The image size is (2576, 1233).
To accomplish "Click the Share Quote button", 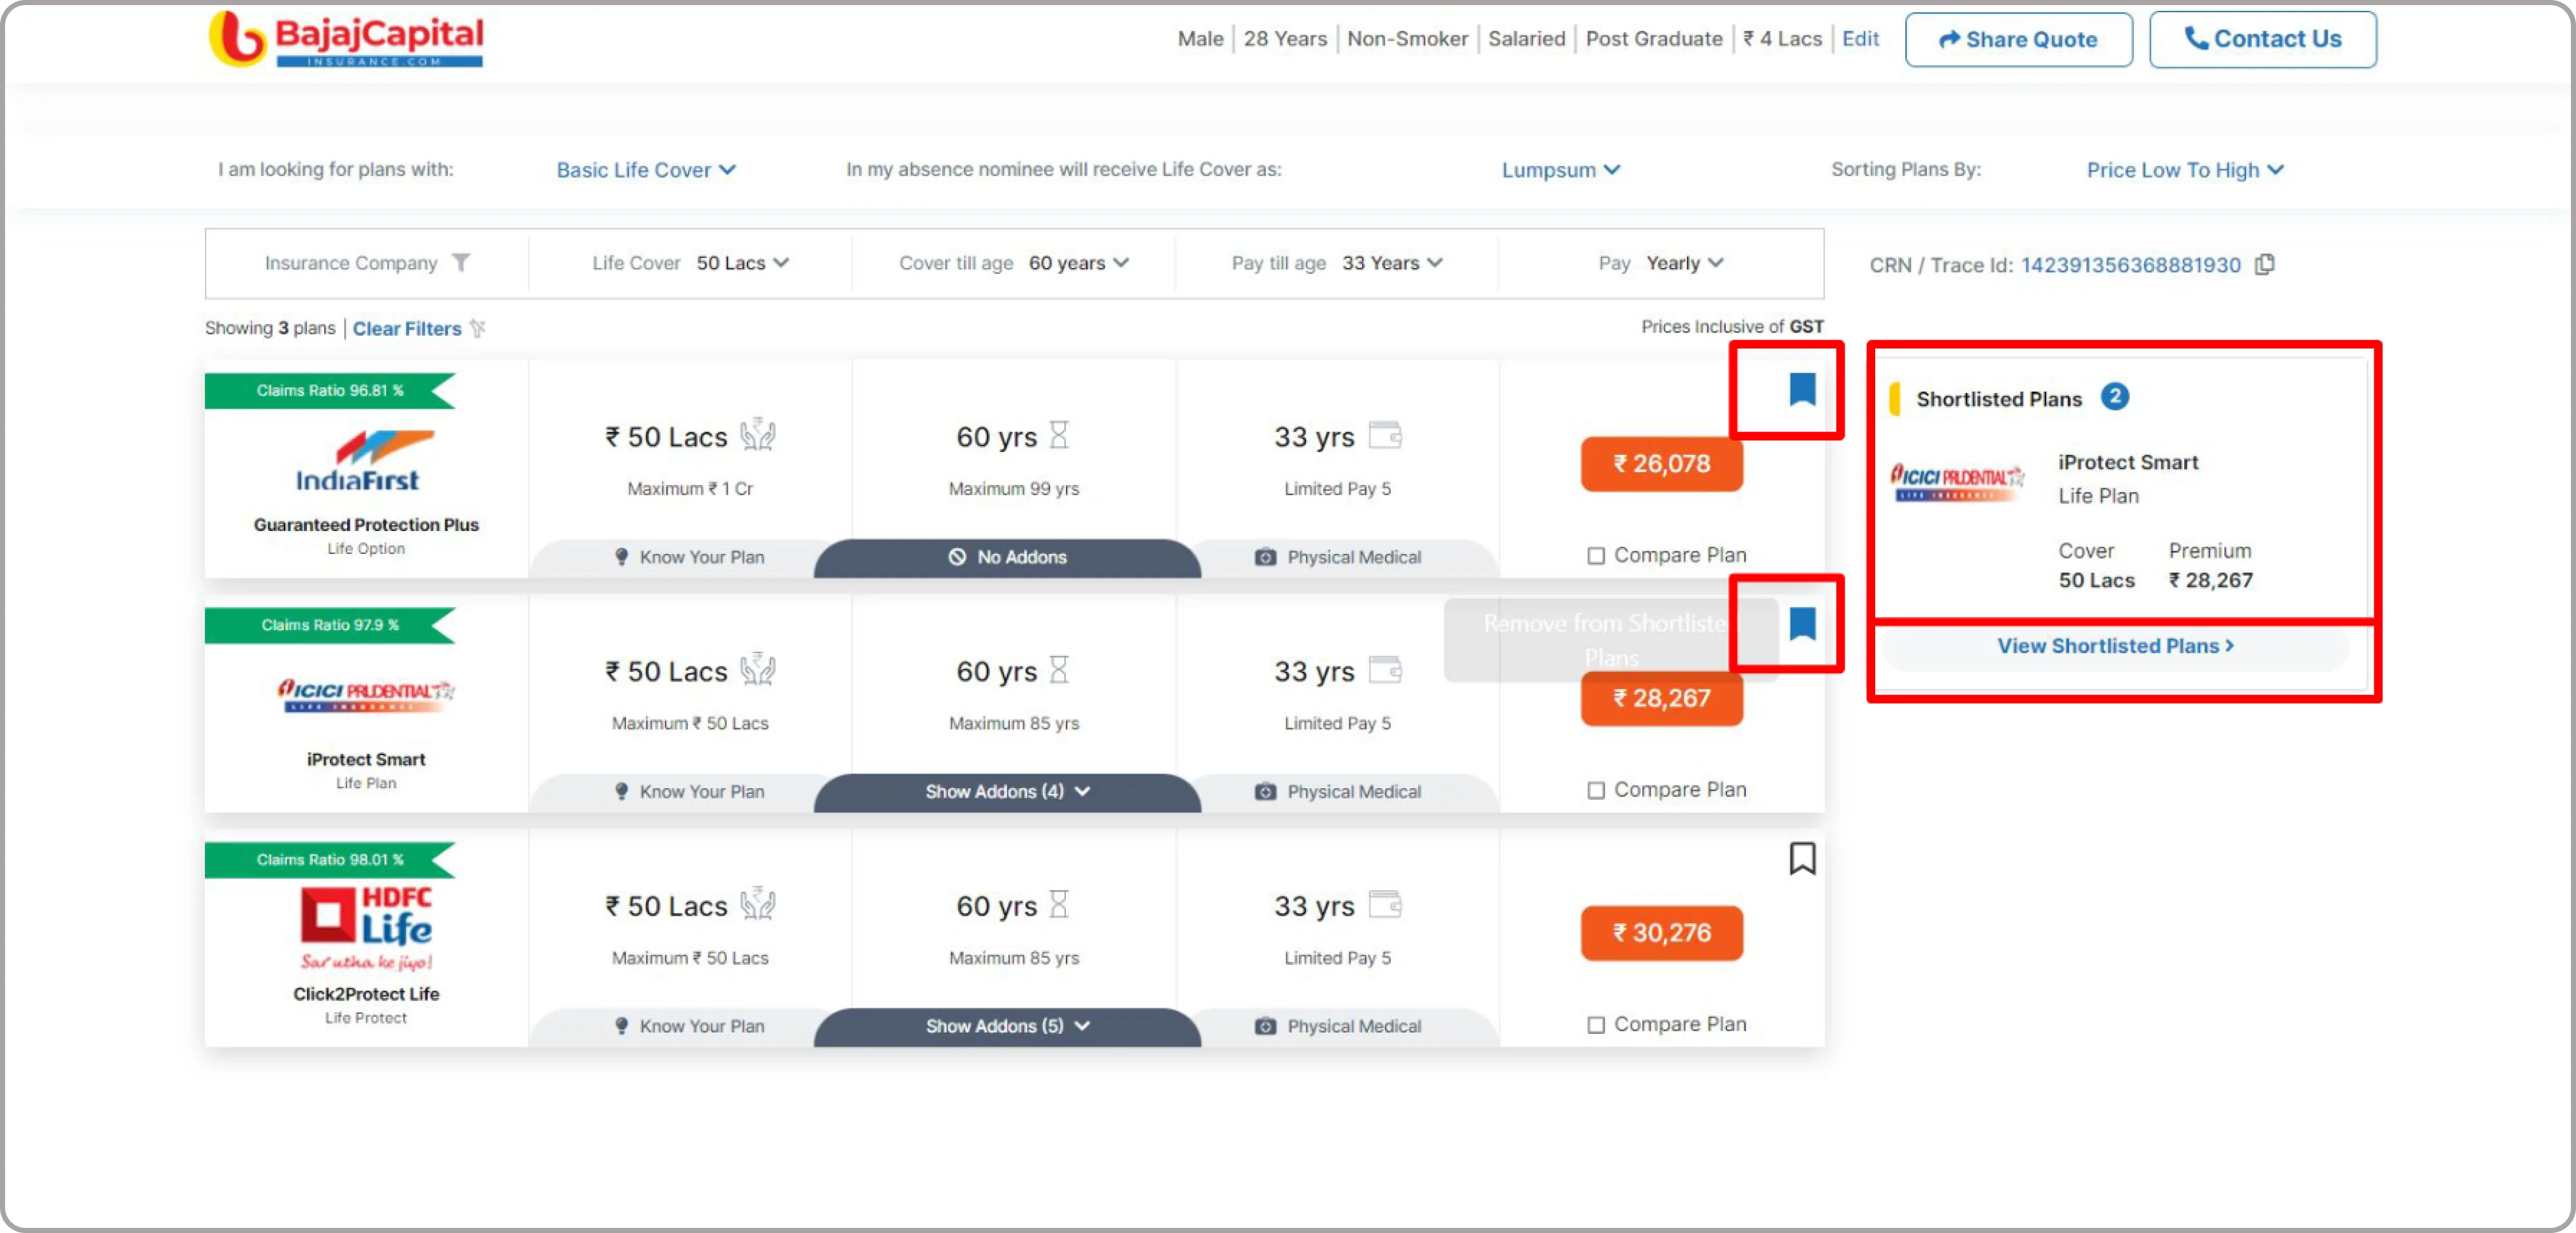I will tap(2018, 40).
